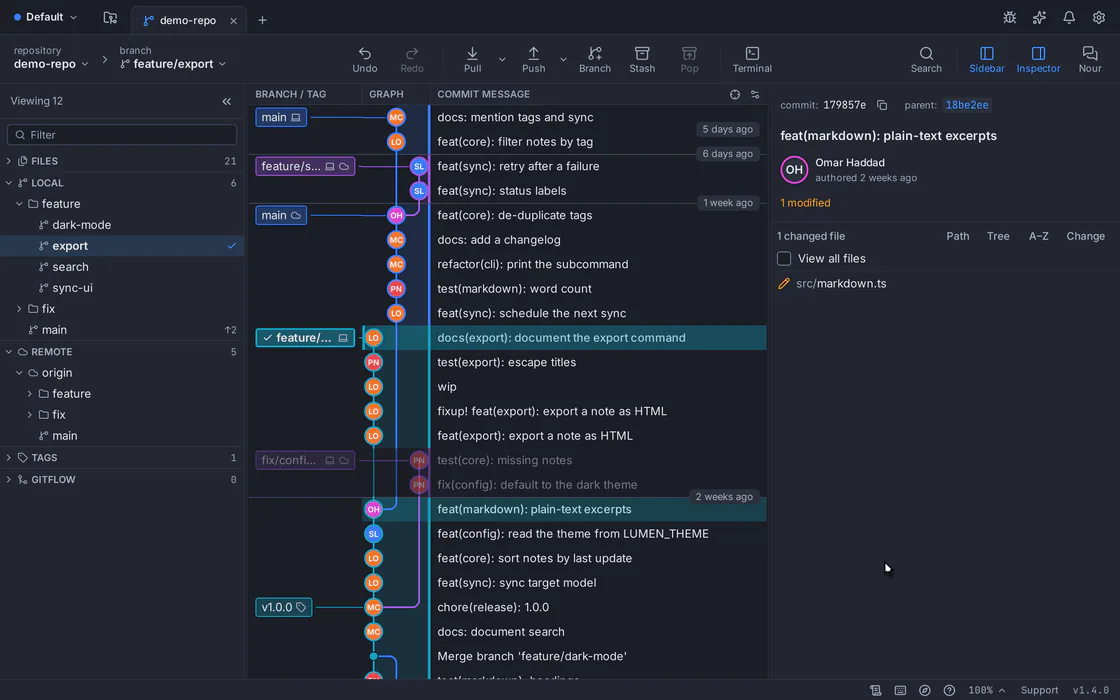1120x700 pixels.
Task: Open the repository demo-repo dropdown
Action: (51, 64)
